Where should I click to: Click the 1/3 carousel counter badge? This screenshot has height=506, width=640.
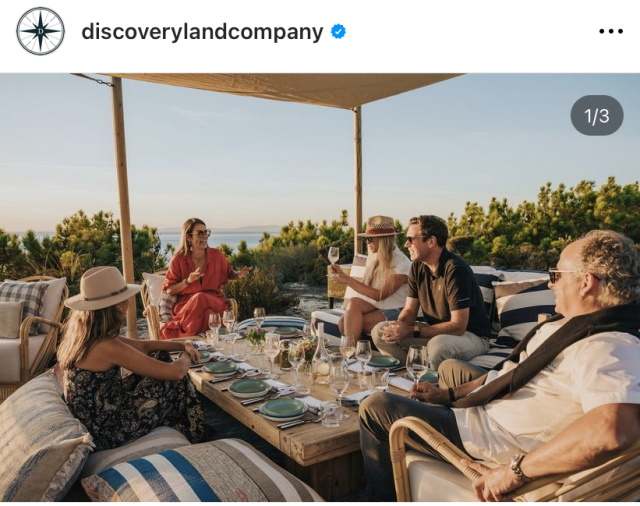(x=597, y=115)
